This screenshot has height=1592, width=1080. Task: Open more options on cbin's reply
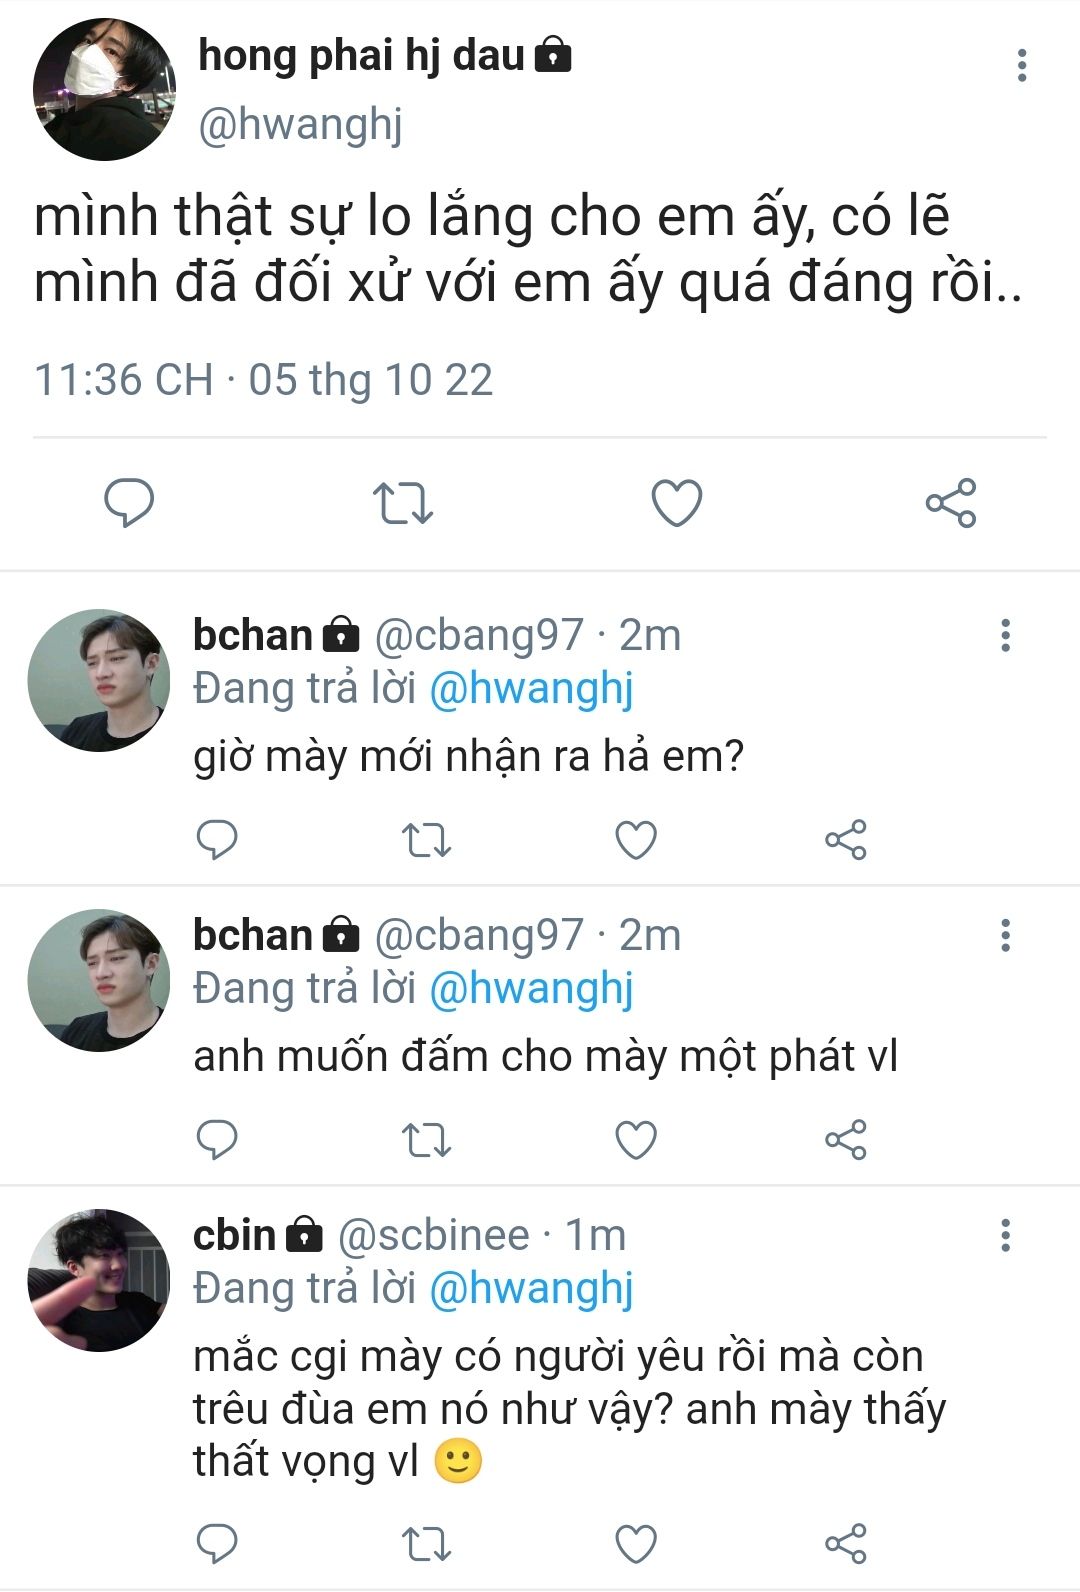1005,1235
